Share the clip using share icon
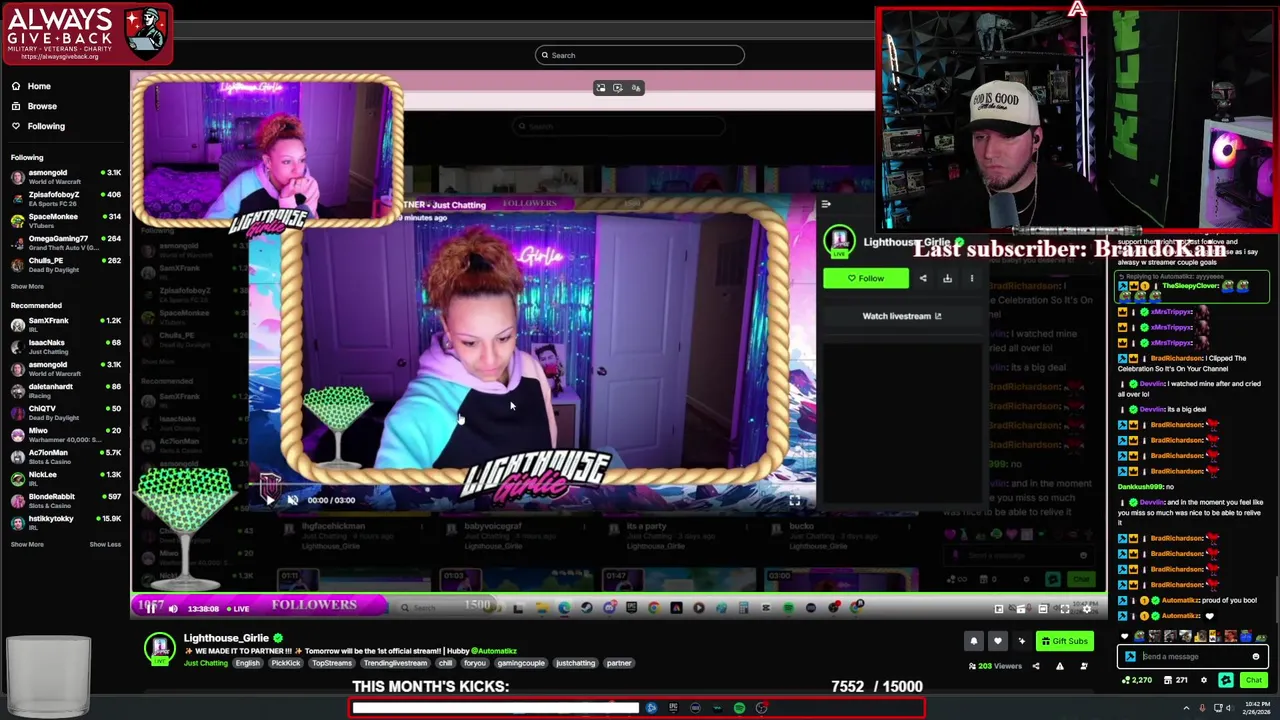The width and height of the screenshot is (1280, 720). [923, 279]
